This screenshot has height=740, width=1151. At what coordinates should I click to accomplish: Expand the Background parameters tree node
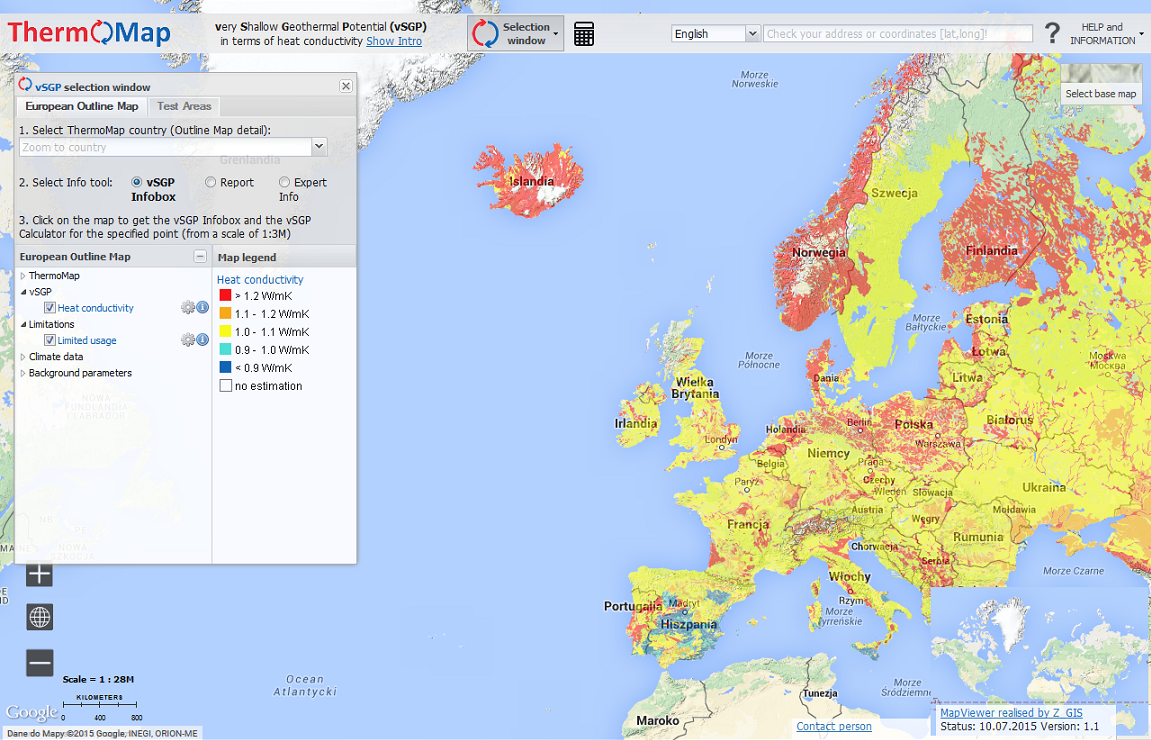tap(23, 373)
